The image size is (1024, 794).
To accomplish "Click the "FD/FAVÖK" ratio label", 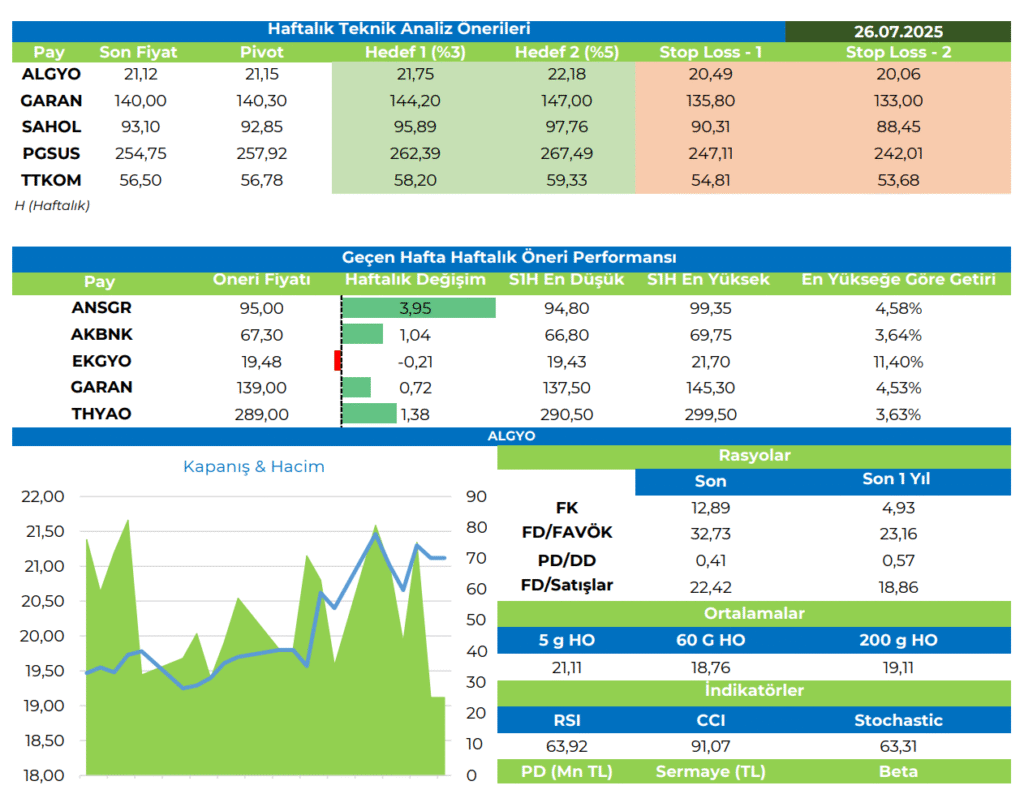I will [567, 533].
